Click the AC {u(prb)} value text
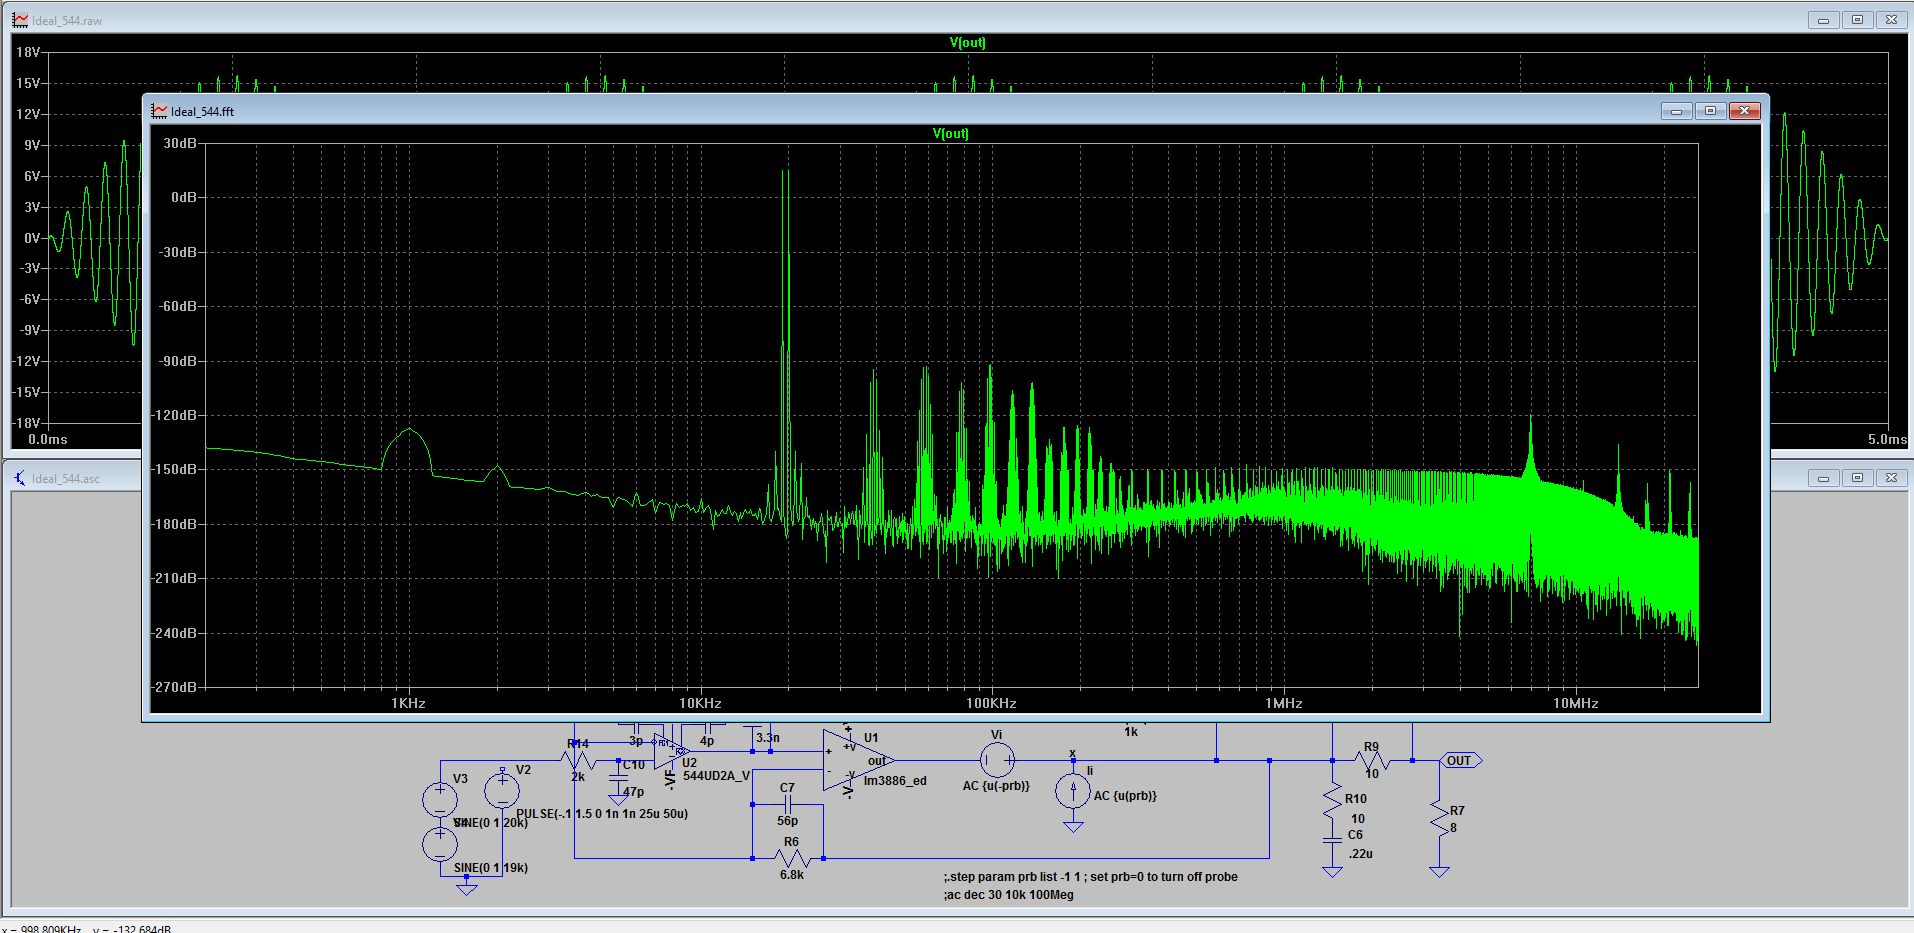This screenshot has height=933, width=1914. point(1125,796)
